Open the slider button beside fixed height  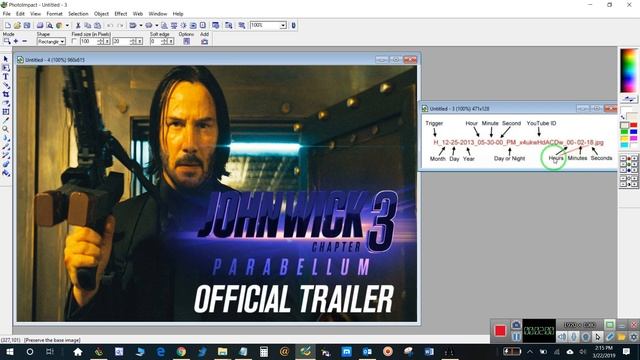coord(140,42)
